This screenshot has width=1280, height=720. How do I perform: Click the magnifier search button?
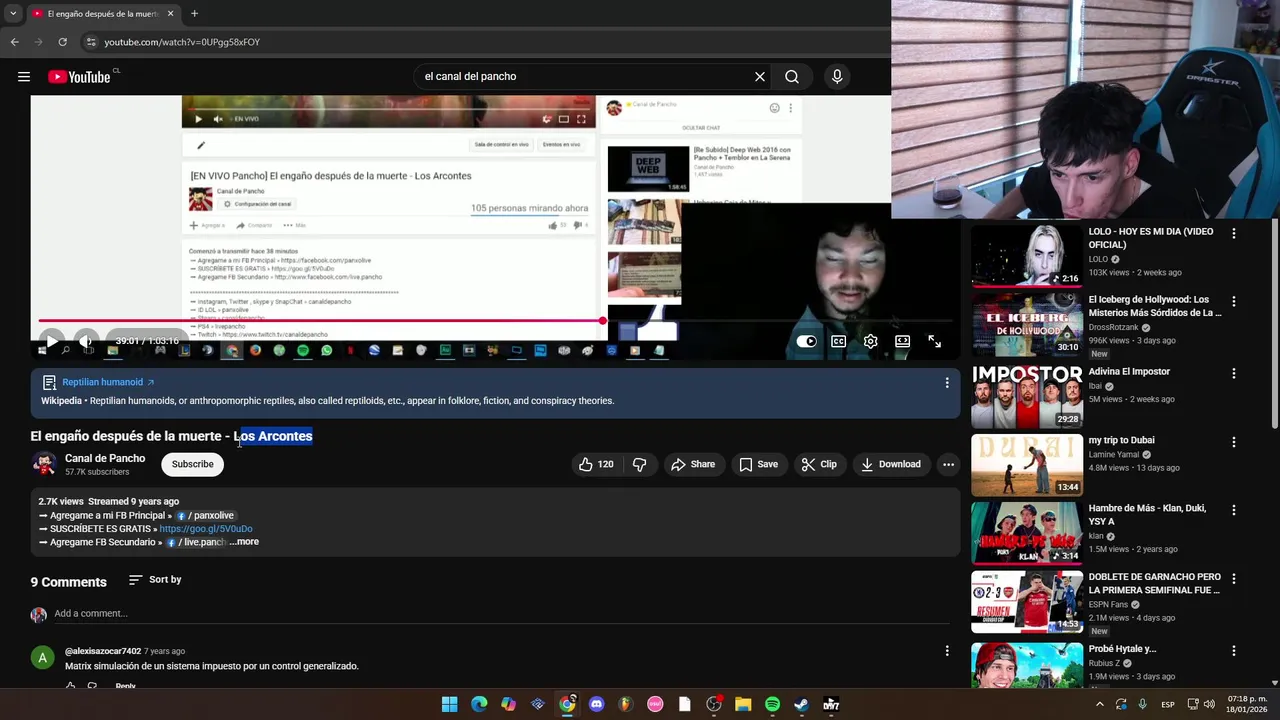click(x=792, y=77)
